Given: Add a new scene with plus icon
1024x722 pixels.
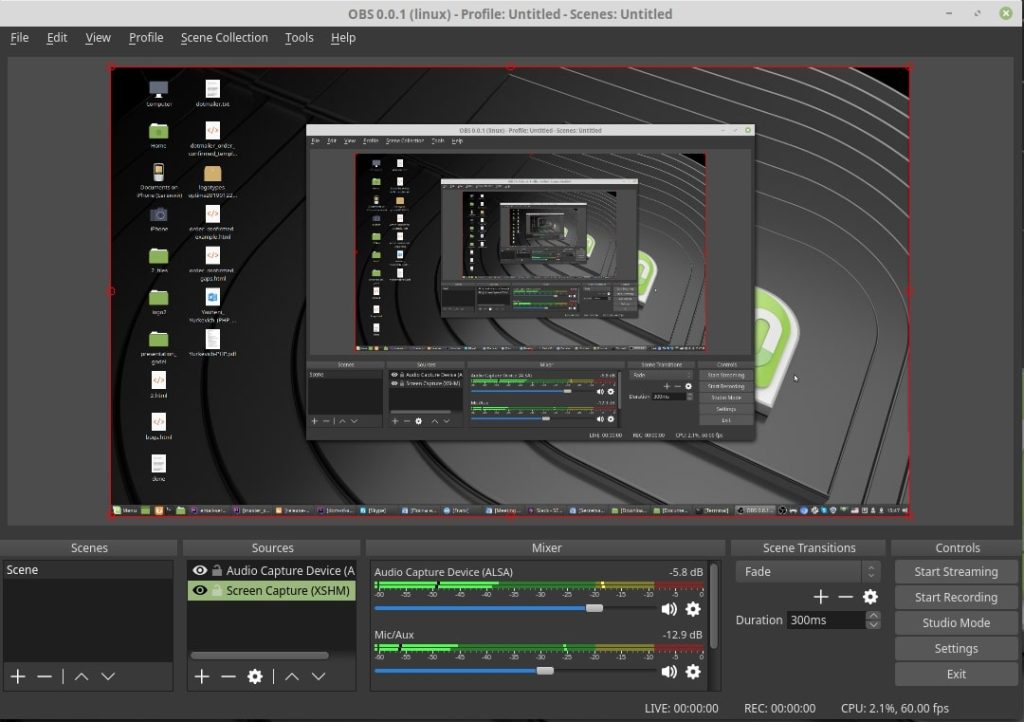Looking at the screenshot, I should (x=18, y=676).
